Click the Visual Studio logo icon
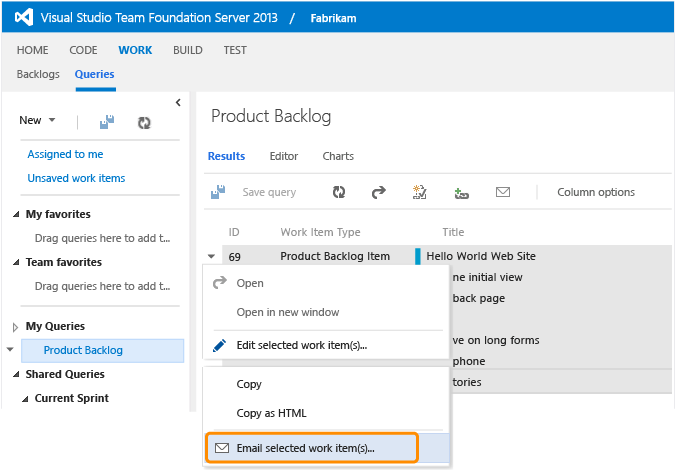 (24, 17)
